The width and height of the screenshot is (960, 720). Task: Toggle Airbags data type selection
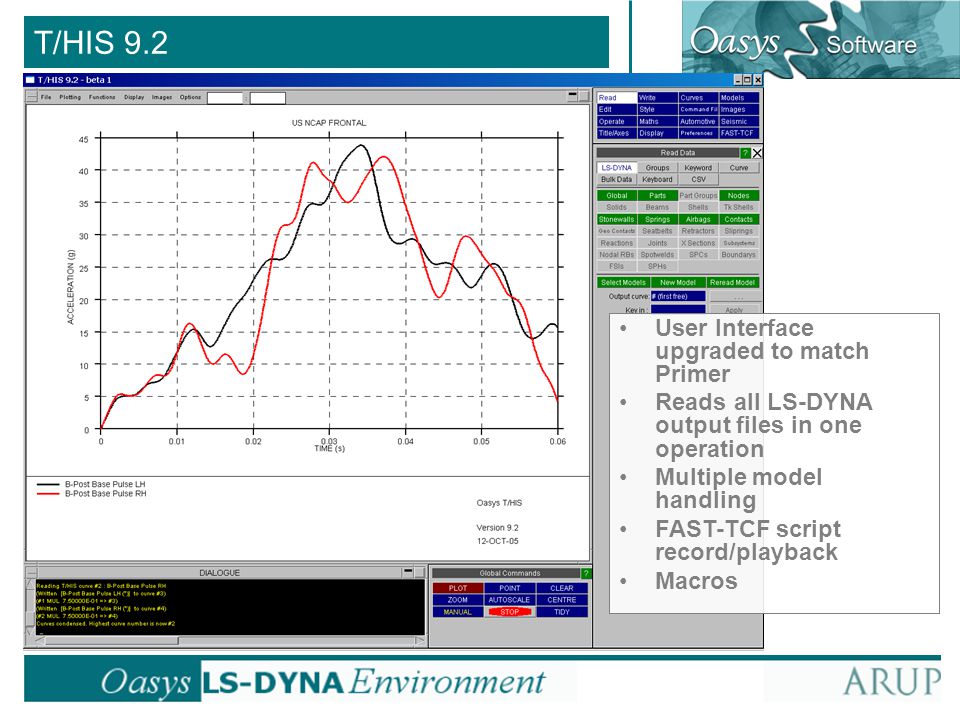698,219
